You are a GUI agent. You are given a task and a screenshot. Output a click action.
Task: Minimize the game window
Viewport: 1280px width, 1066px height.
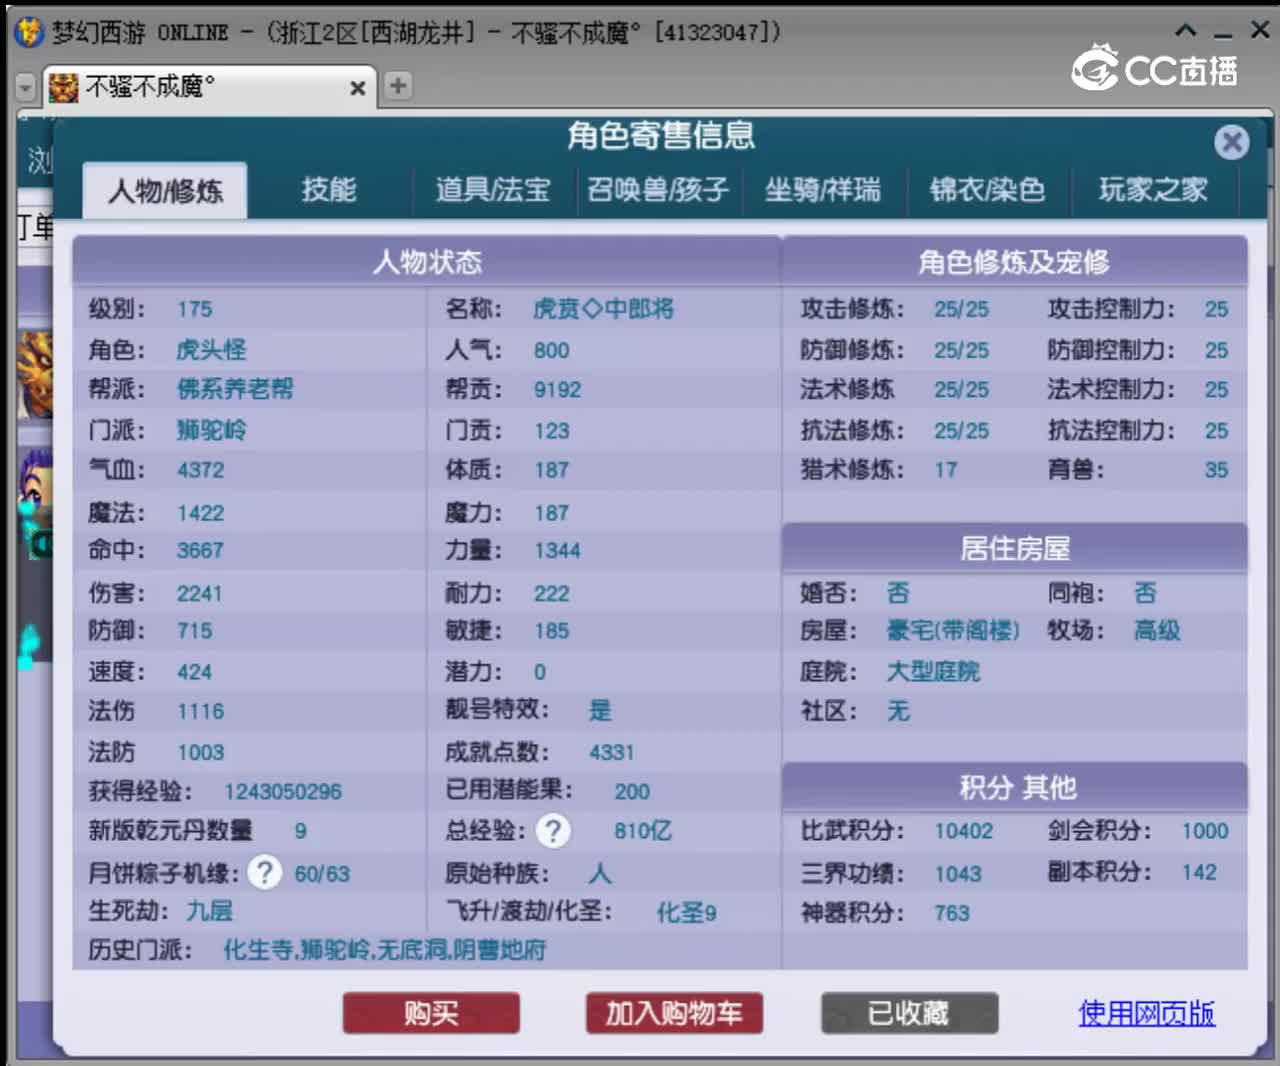coord(1223,35)
